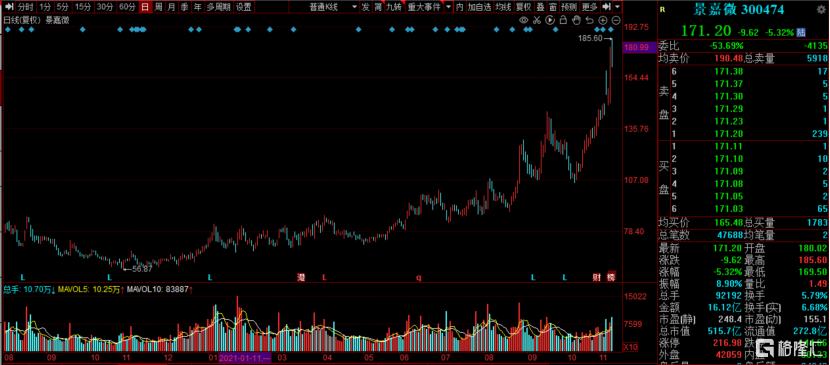
Task: Toggle the 内 toolbar button
Action: [x=459, y=7]
